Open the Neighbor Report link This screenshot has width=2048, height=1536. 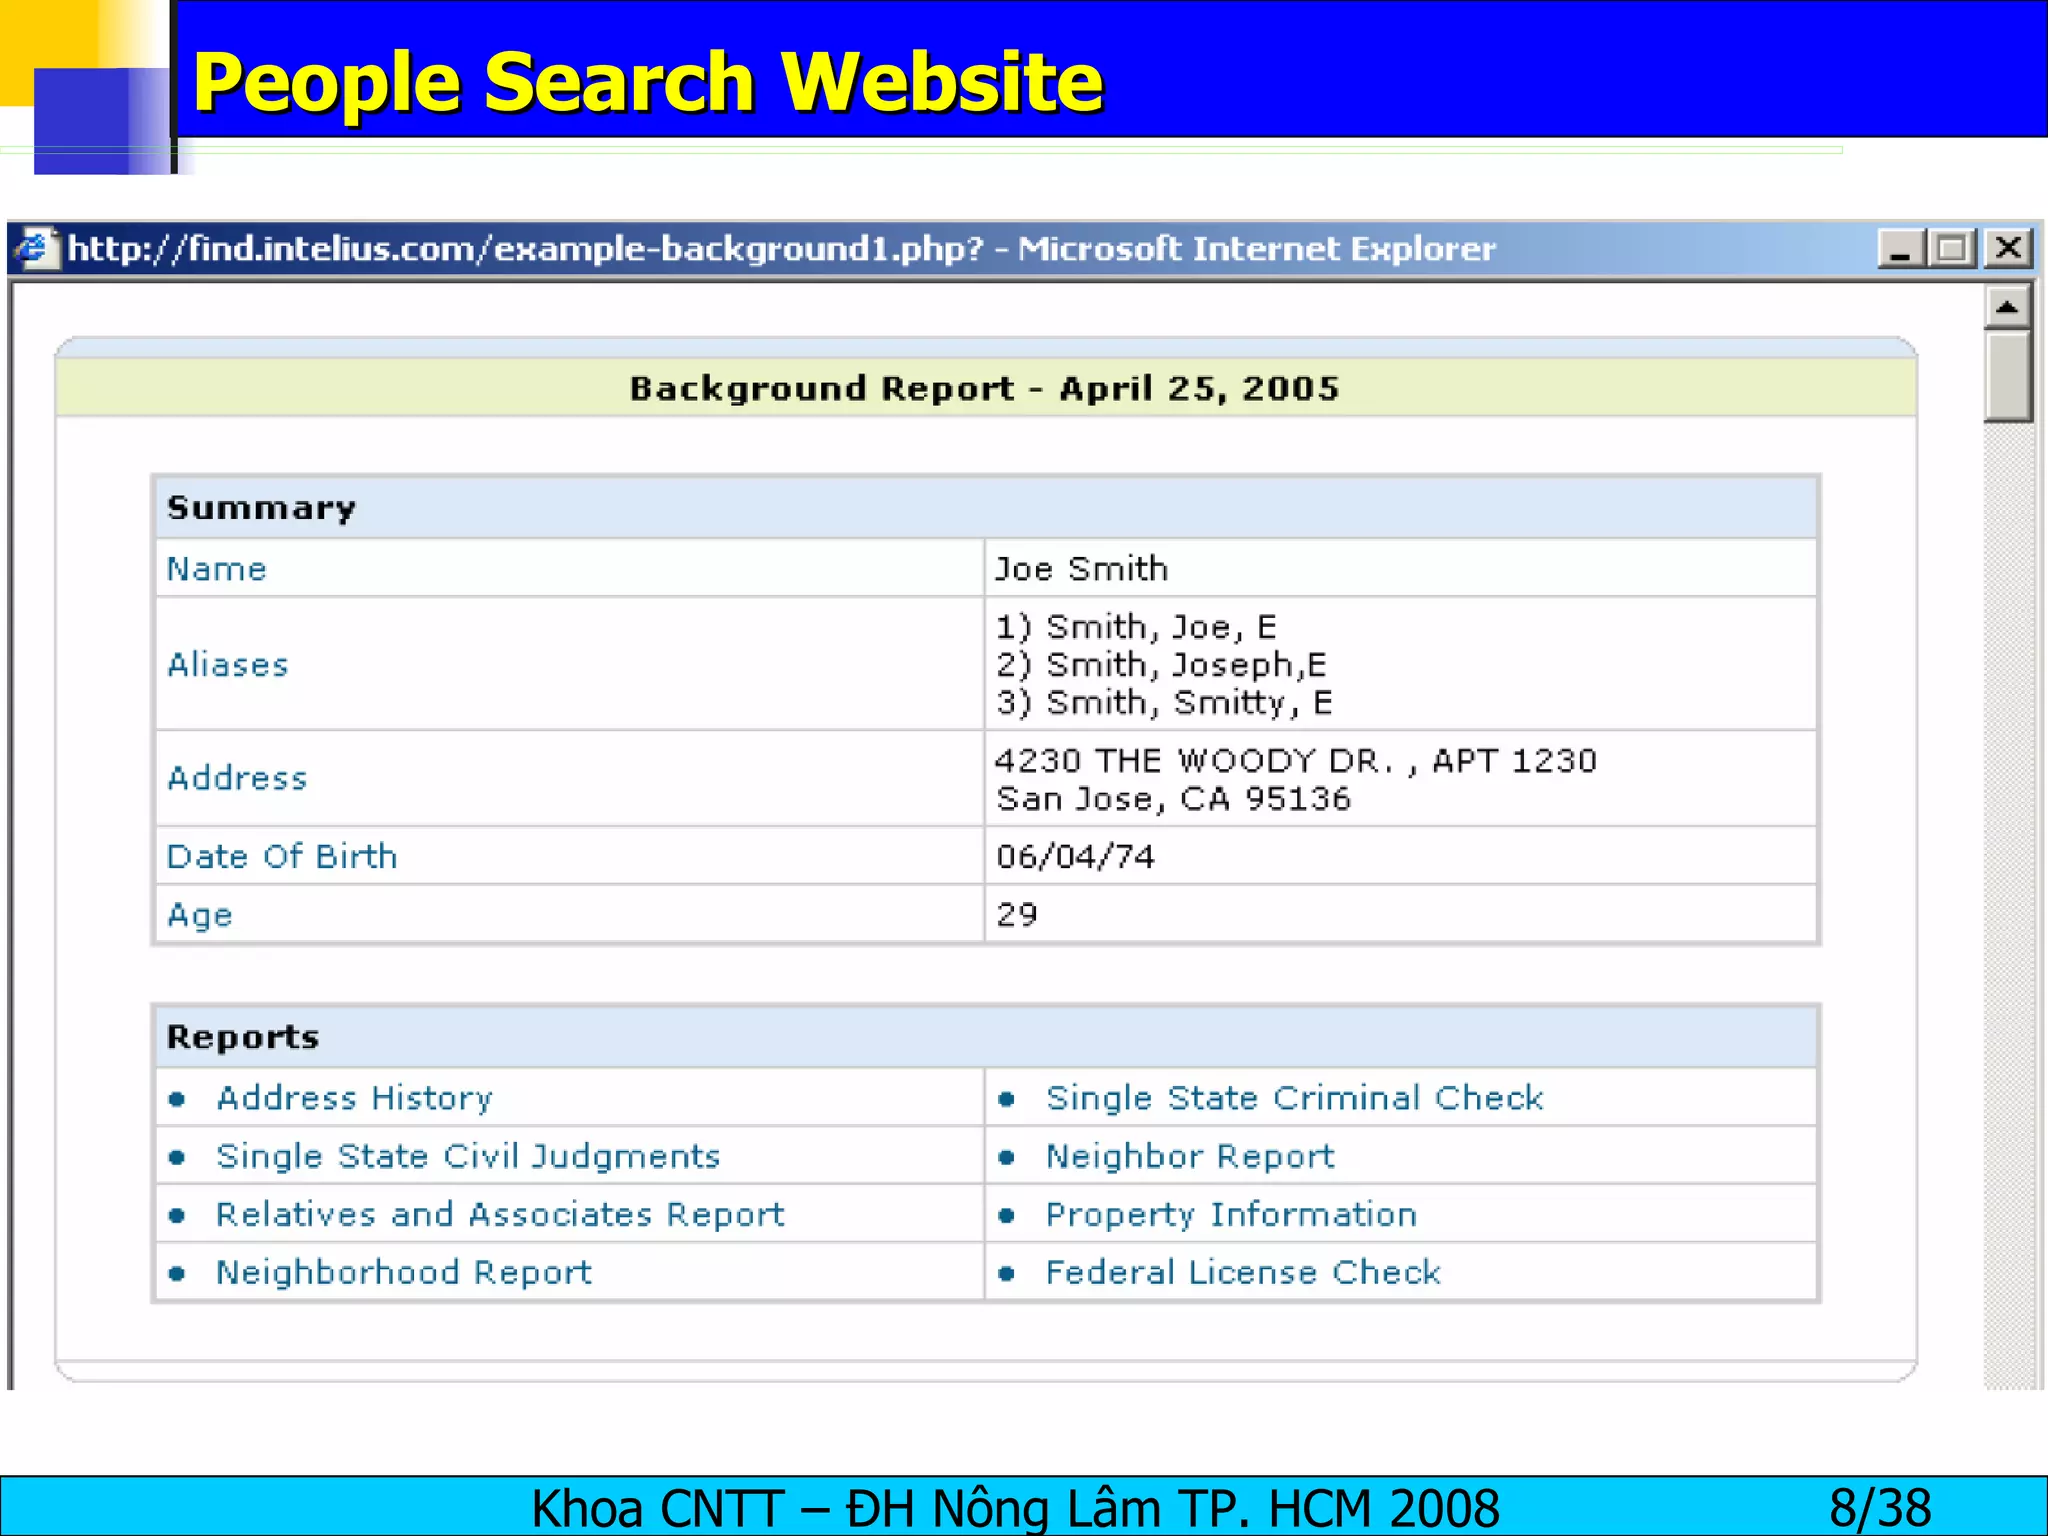click(x=1190, y=1156)
